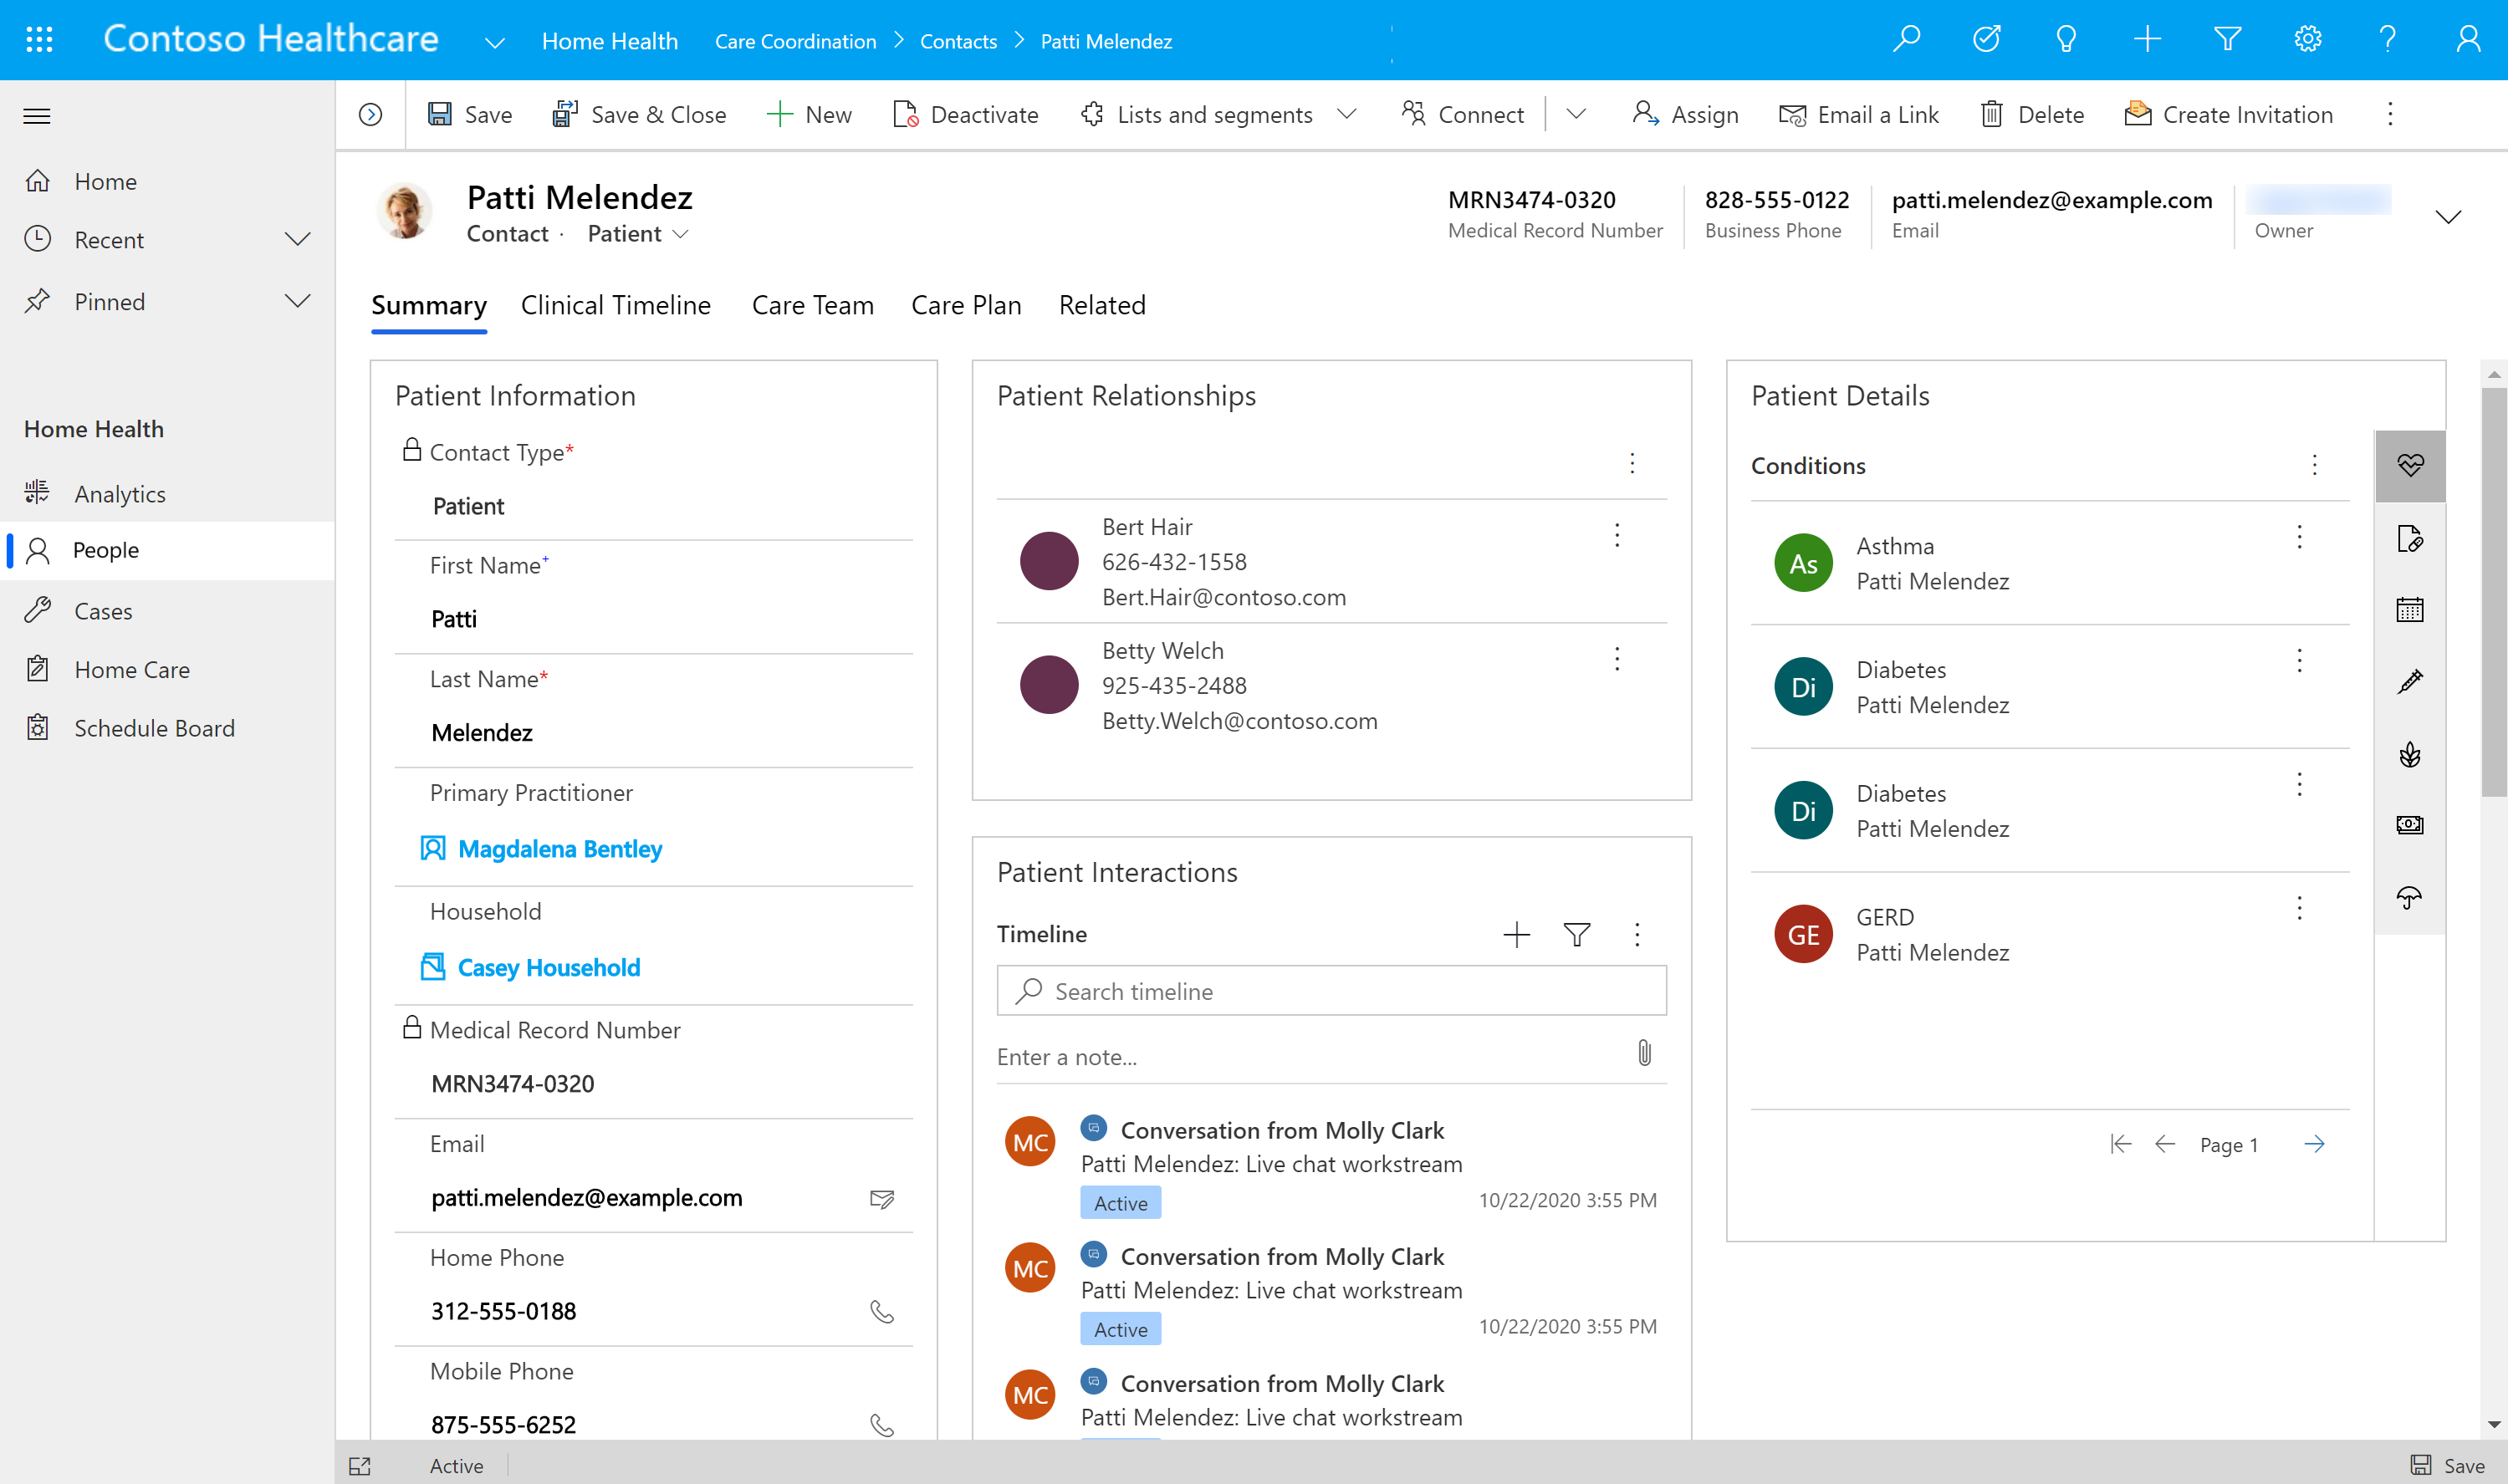
Task: Click the Save button in status bar
Action: pos(2447,1465)
